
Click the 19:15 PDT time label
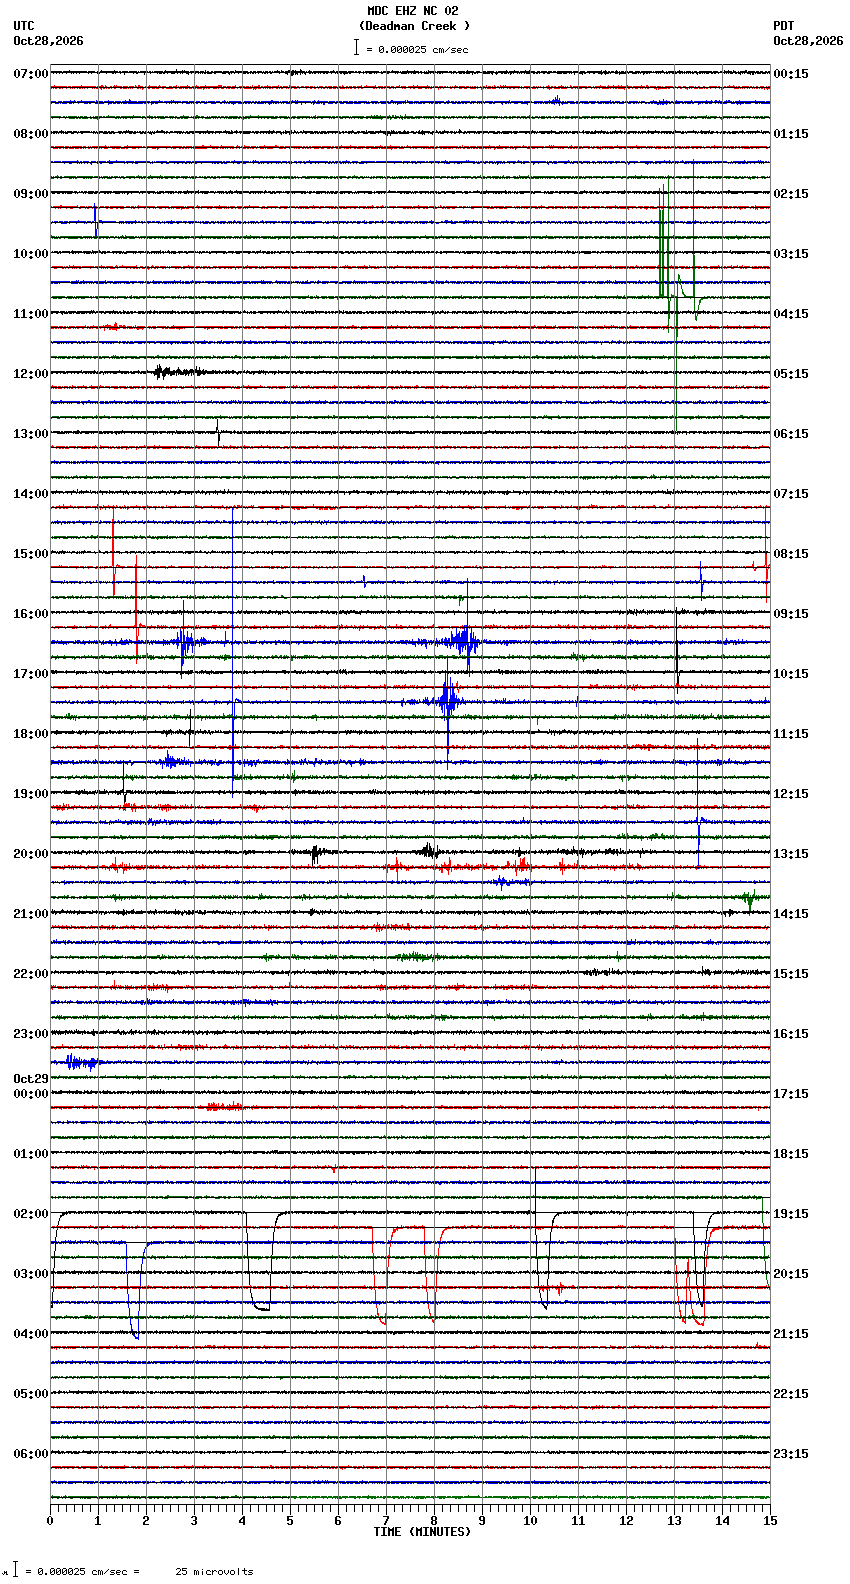point(791,1214)
